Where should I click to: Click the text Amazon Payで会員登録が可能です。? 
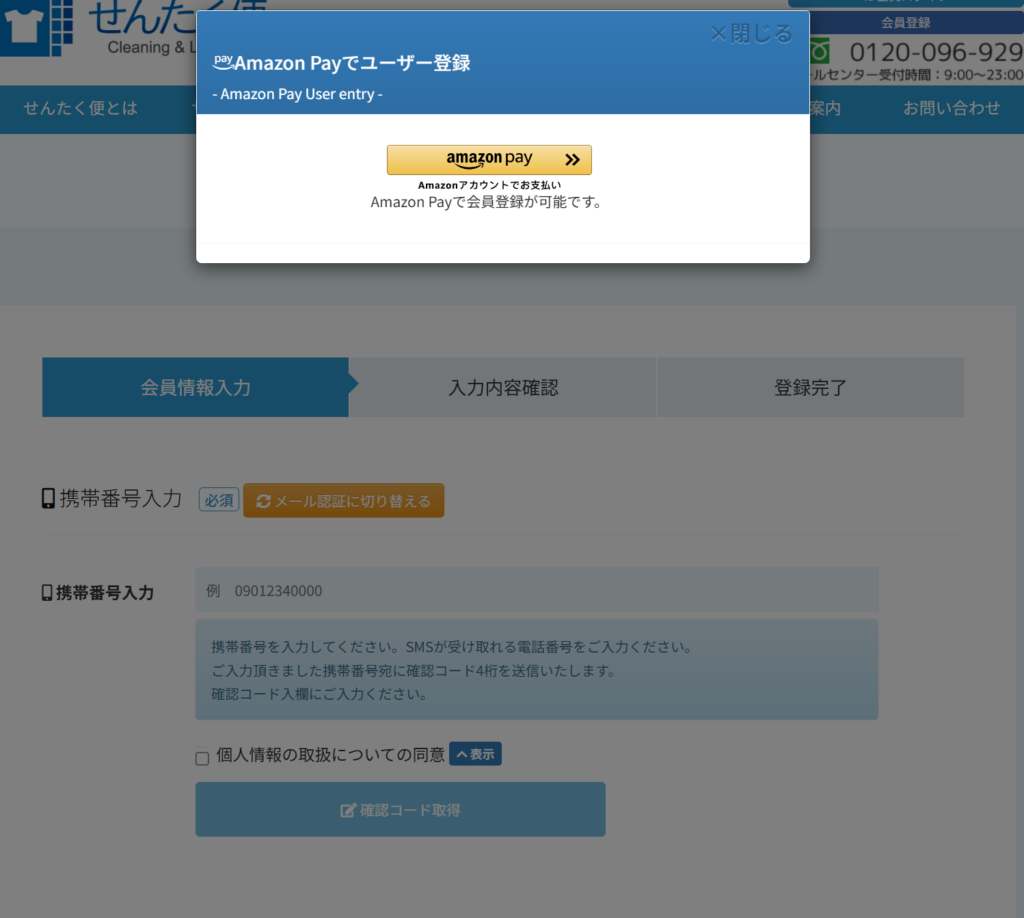pos(487,202)
